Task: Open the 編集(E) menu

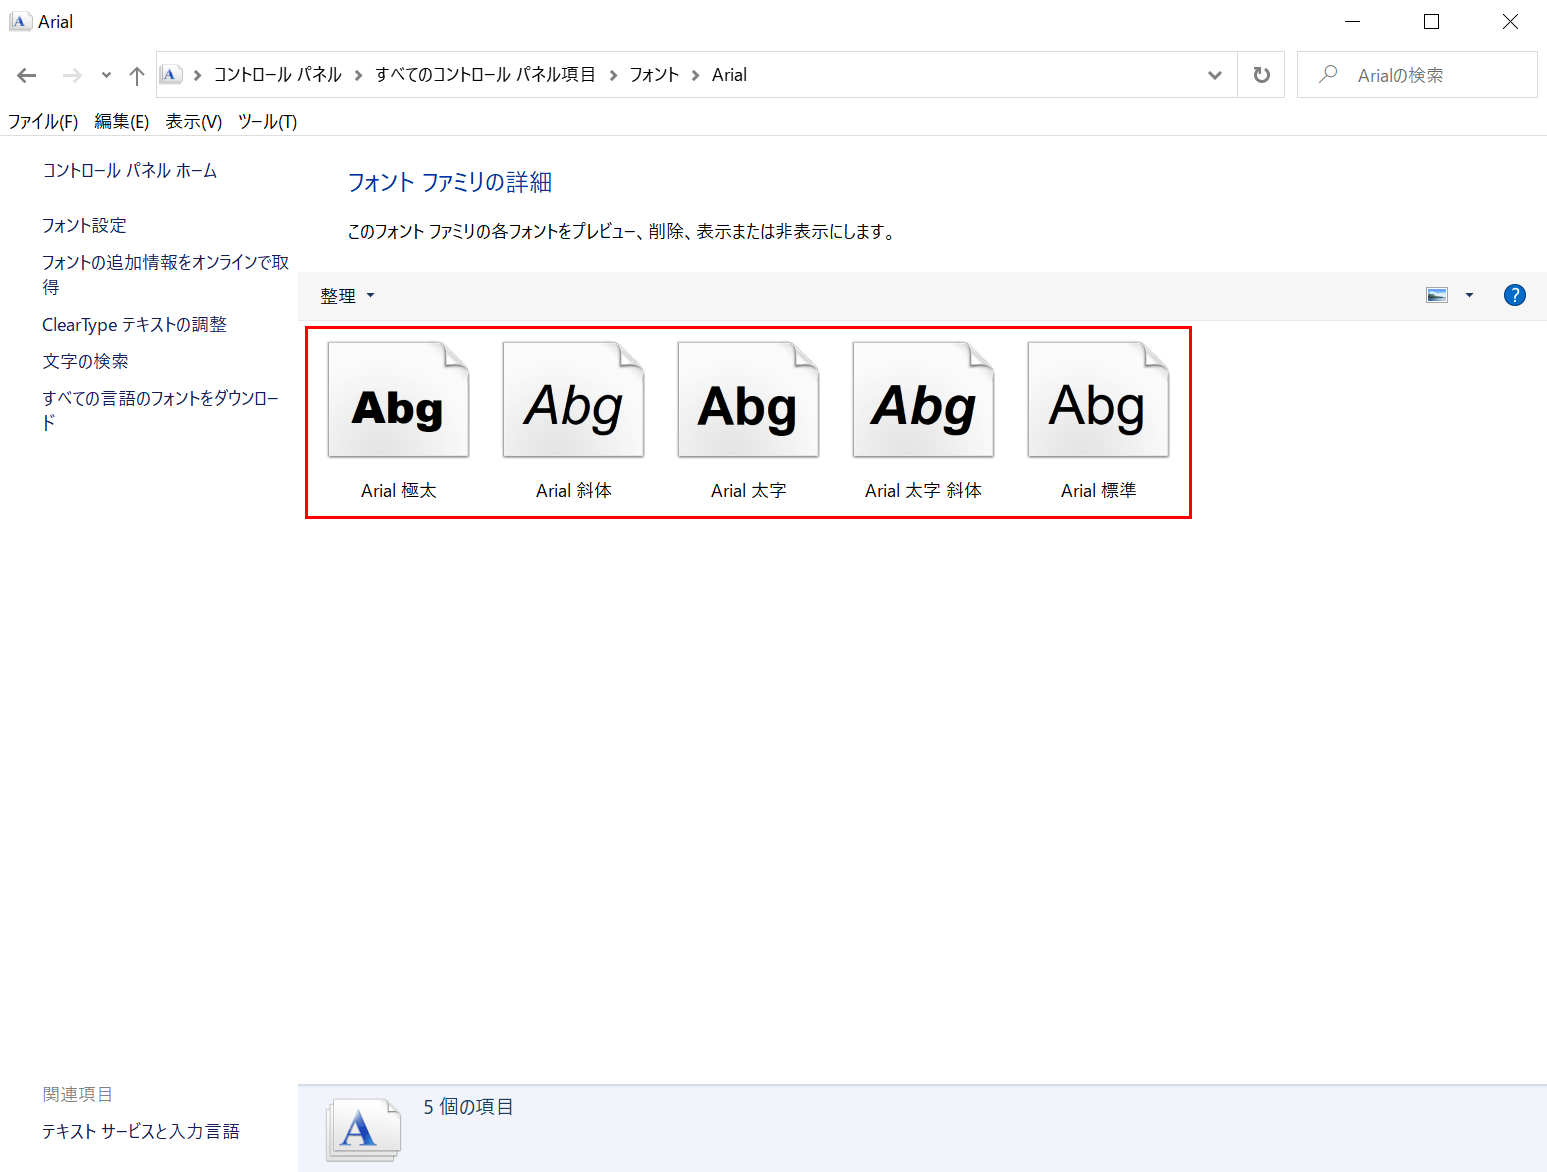Action: (x=121, y=122)
